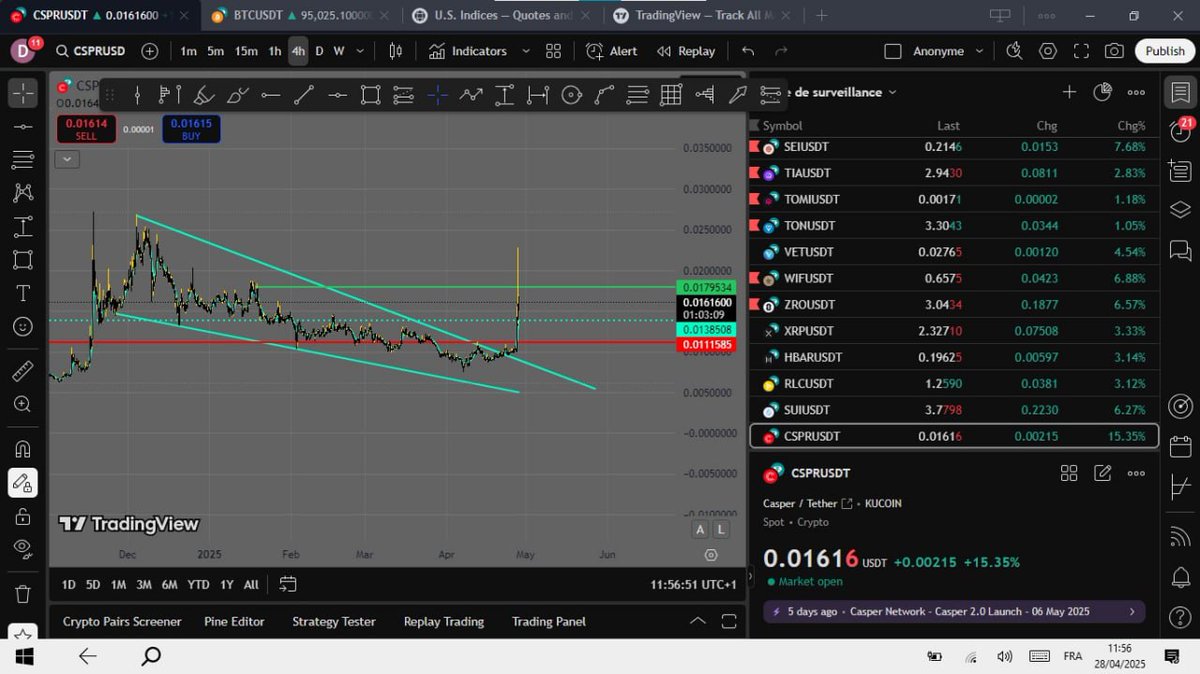Open notifications bell in right sidebar
The height and width of the screenshot is (674, 1200).
pyautogui.click(x=1180, y=577)
